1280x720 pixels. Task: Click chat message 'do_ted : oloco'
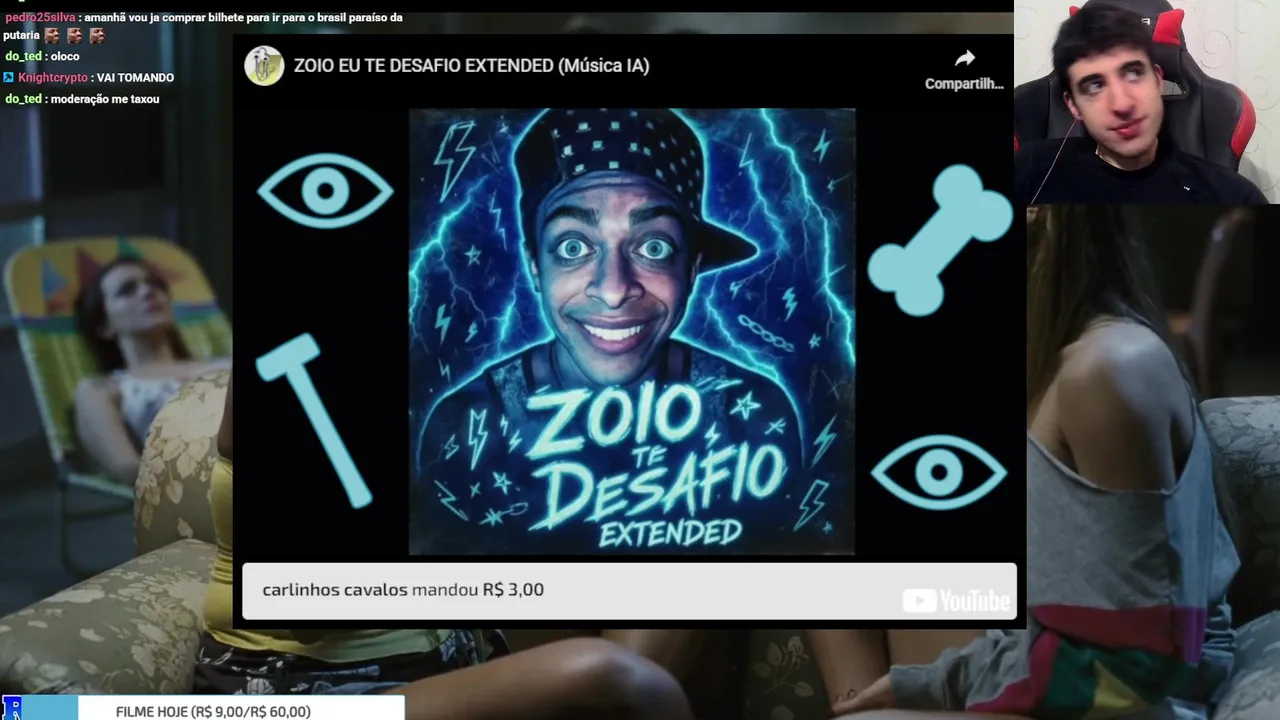pyautogui.click(x=42, y=57)
